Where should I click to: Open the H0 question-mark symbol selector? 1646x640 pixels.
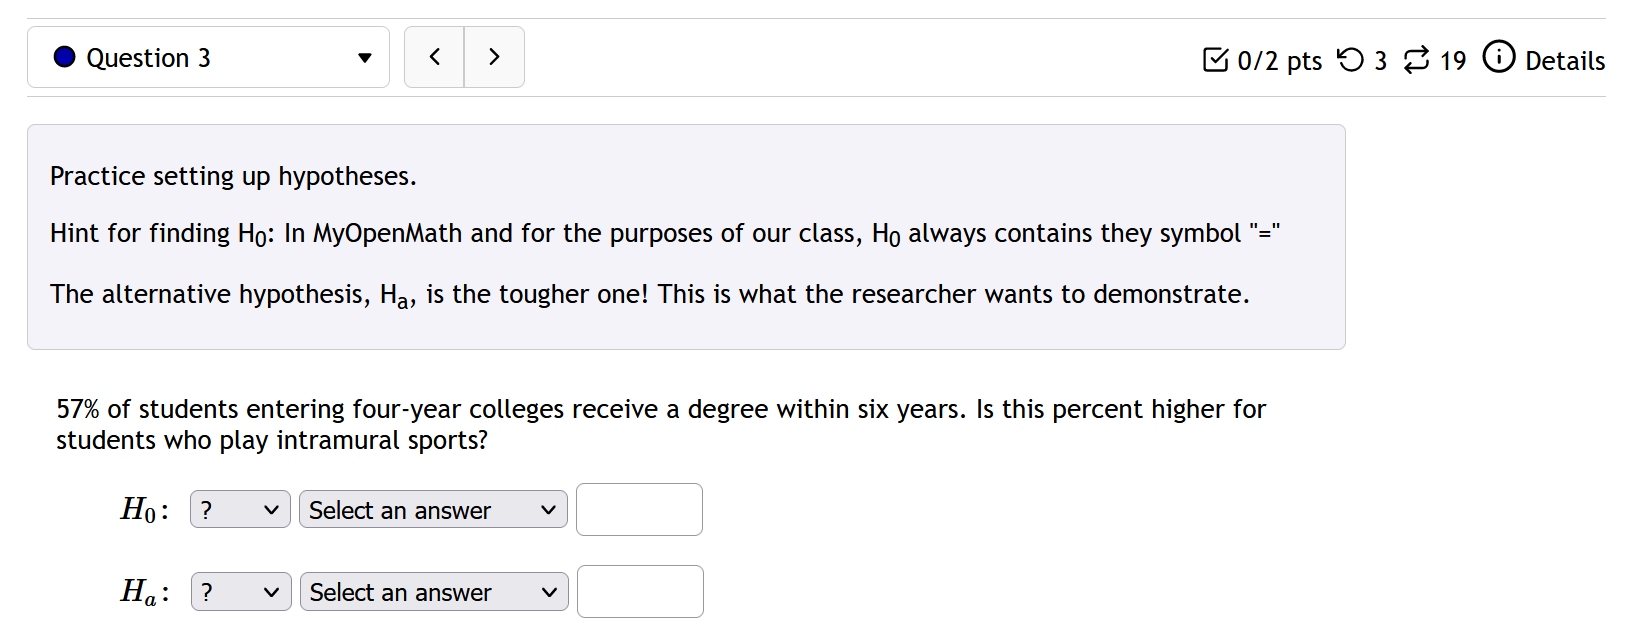point(238,510)
